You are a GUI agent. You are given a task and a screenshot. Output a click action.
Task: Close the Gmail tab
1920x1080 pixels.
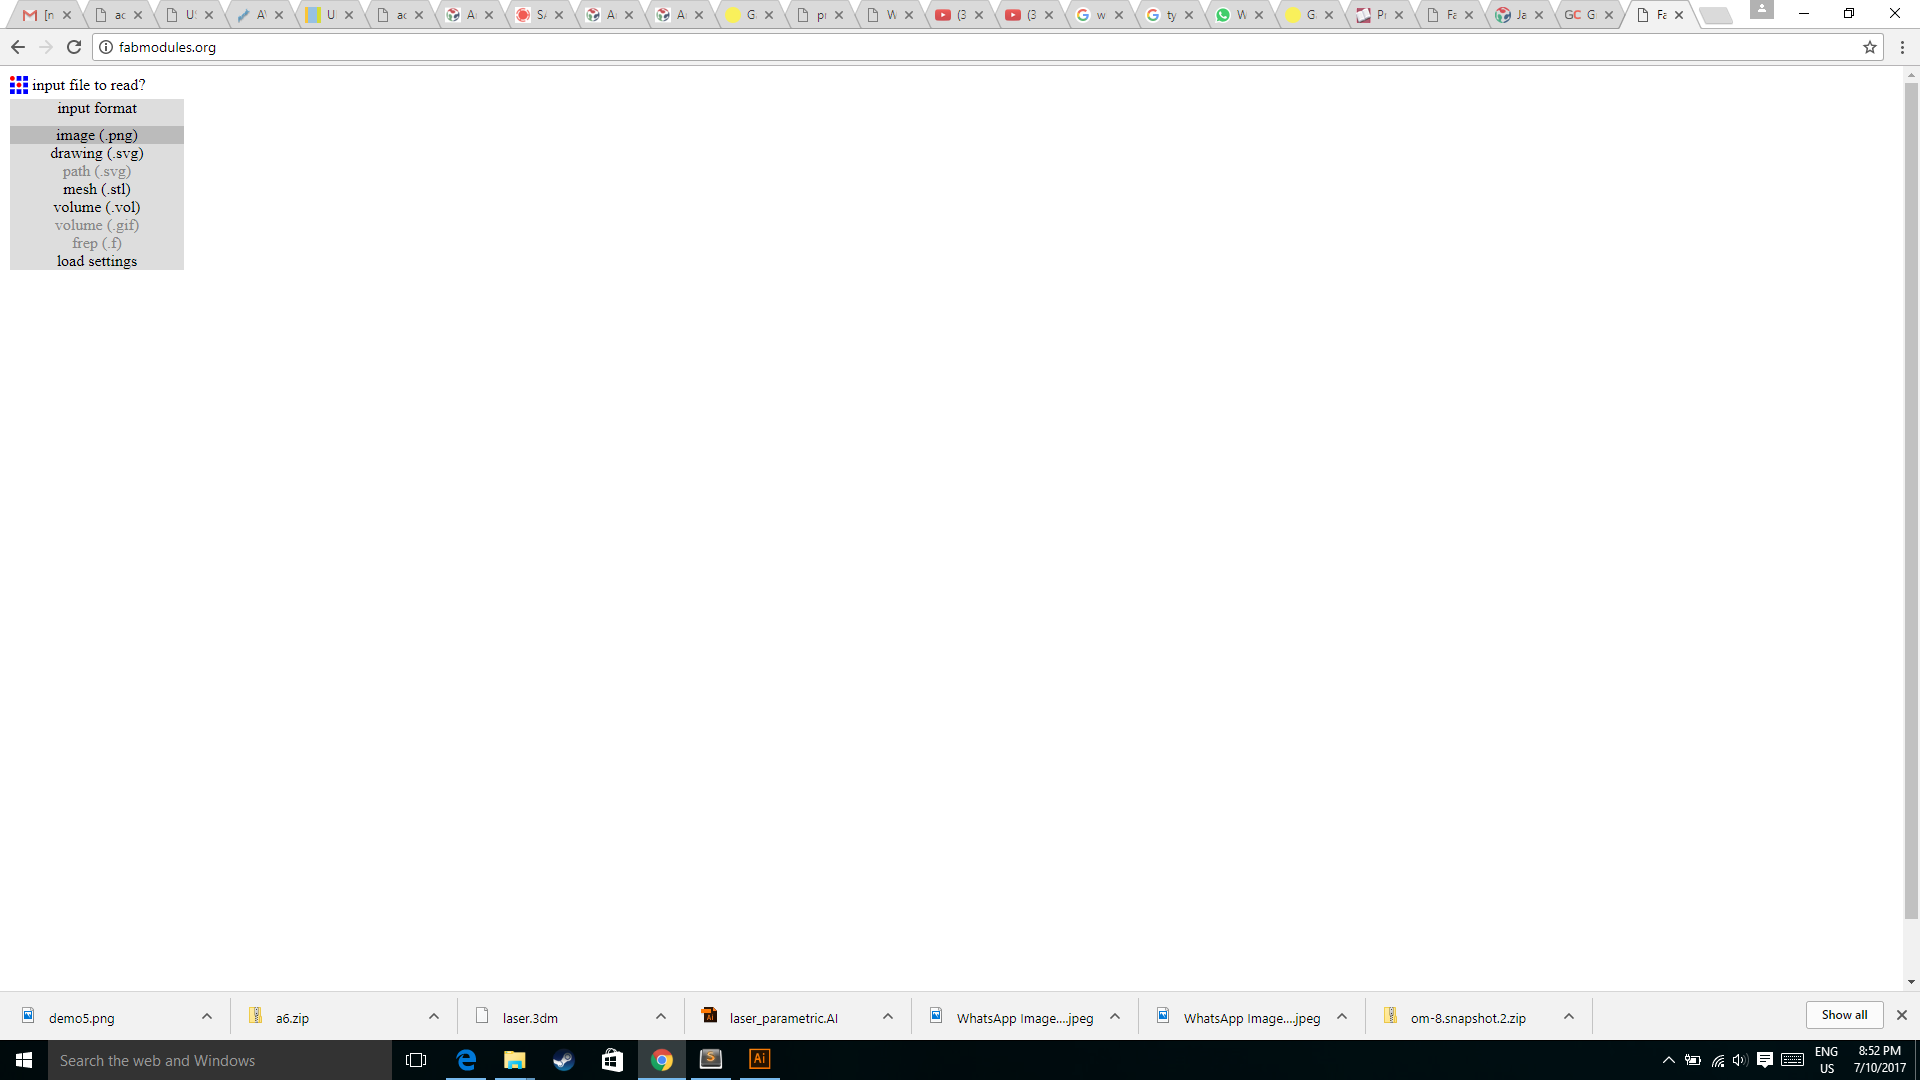(x=67, y=15)
